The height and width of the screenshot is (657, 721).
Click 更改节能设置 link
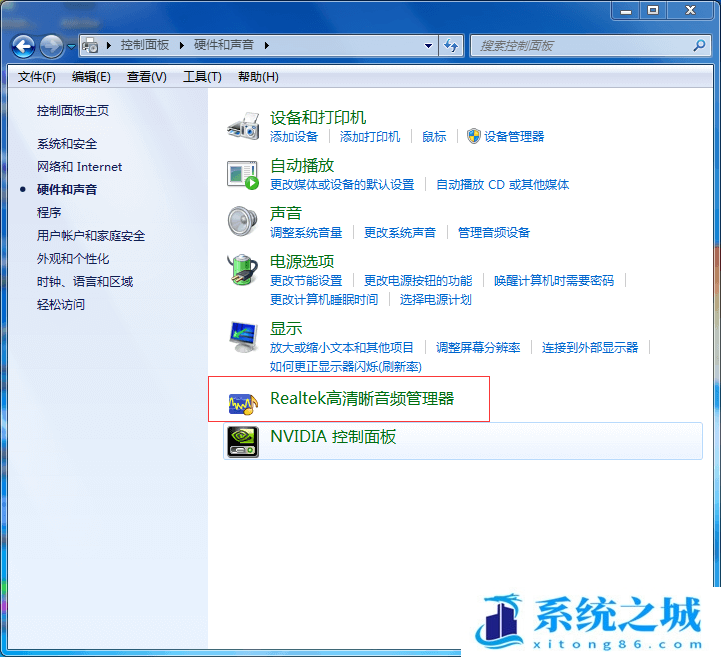[x=306, y=280]
